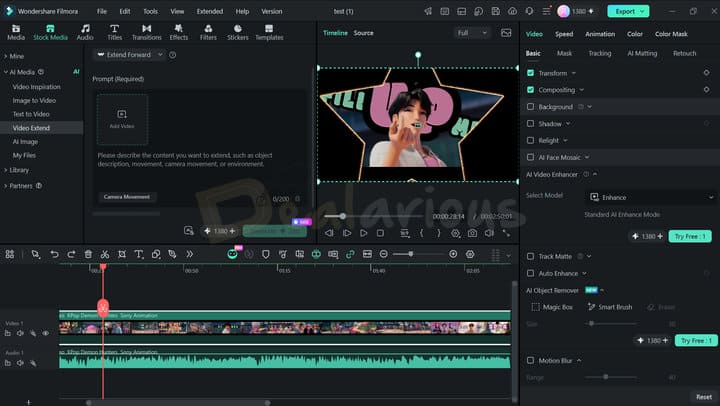Select the Crop tool in timeline toolbar
Image resolution: width=720 pixels, height=406 pixels.
[x=122, y=254]
